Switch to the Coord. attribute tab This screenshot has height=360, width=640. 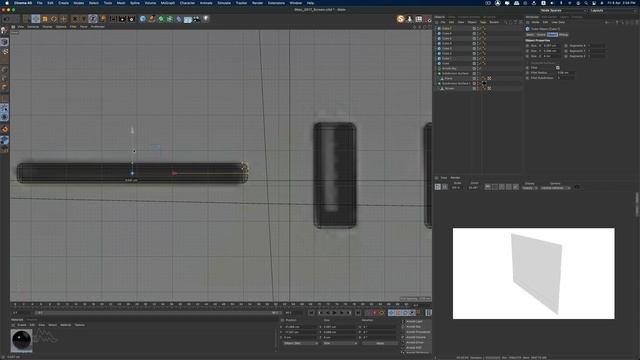541,35
